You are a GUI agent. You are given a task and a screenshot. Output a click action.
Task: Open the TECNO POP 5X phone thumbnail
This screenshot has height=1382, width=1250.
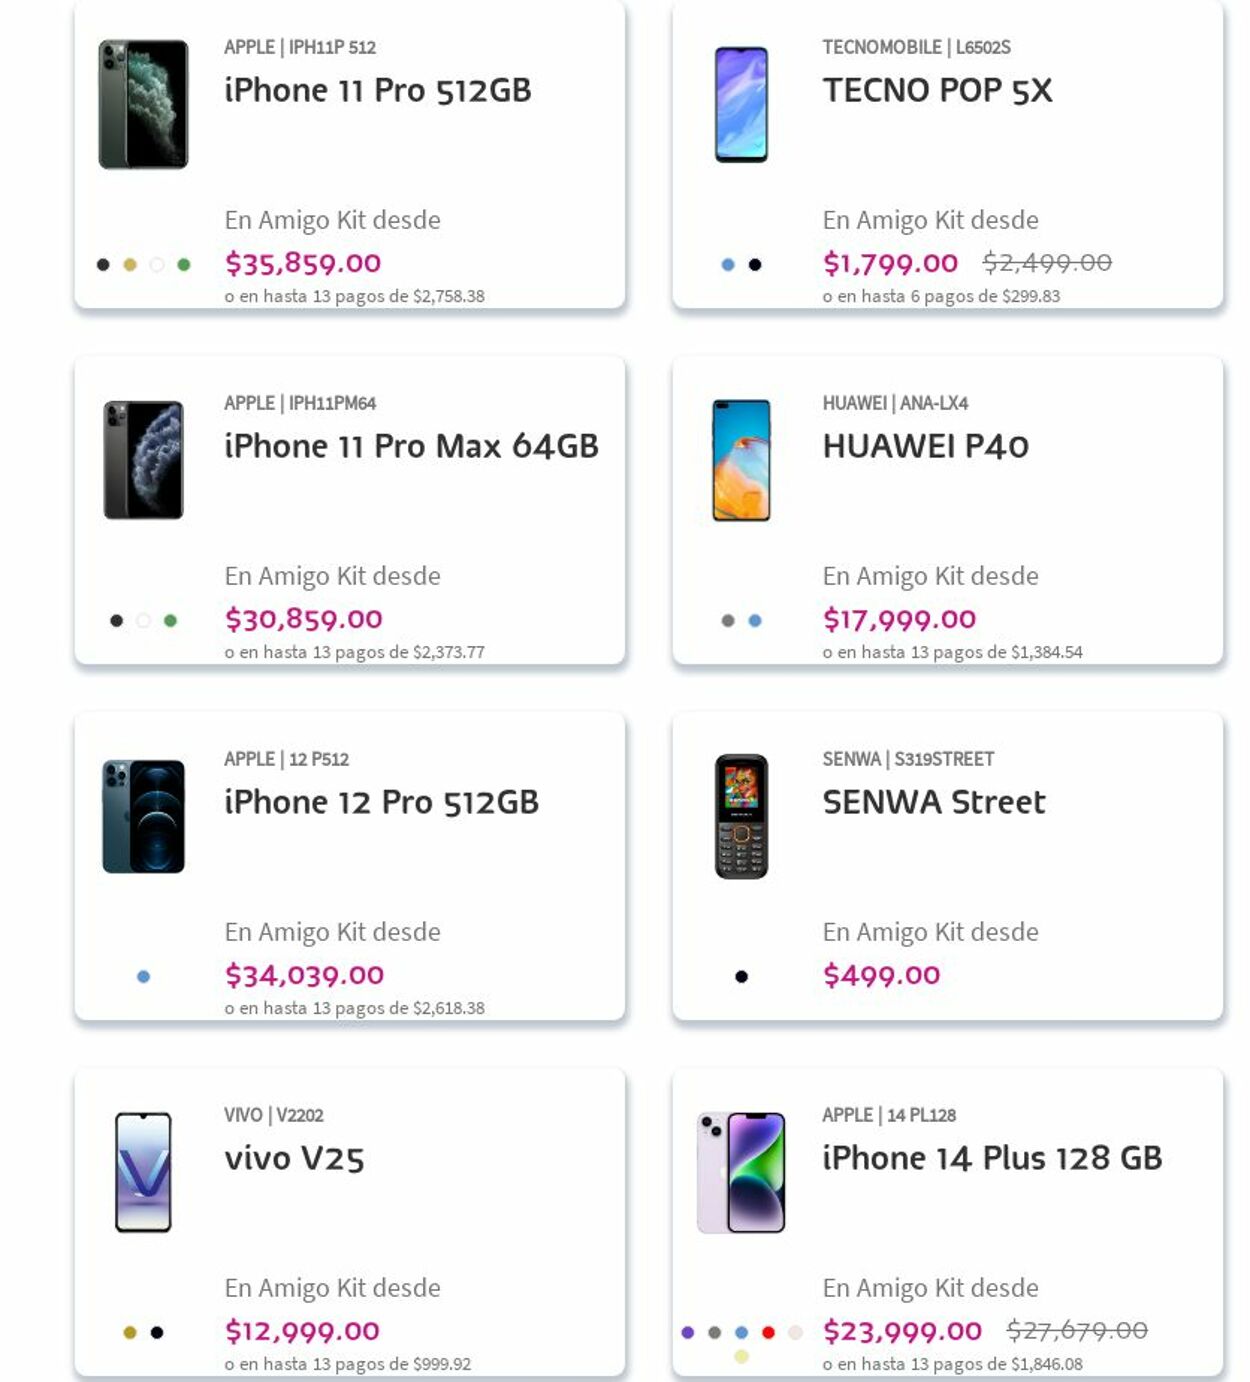pos(741,104)
